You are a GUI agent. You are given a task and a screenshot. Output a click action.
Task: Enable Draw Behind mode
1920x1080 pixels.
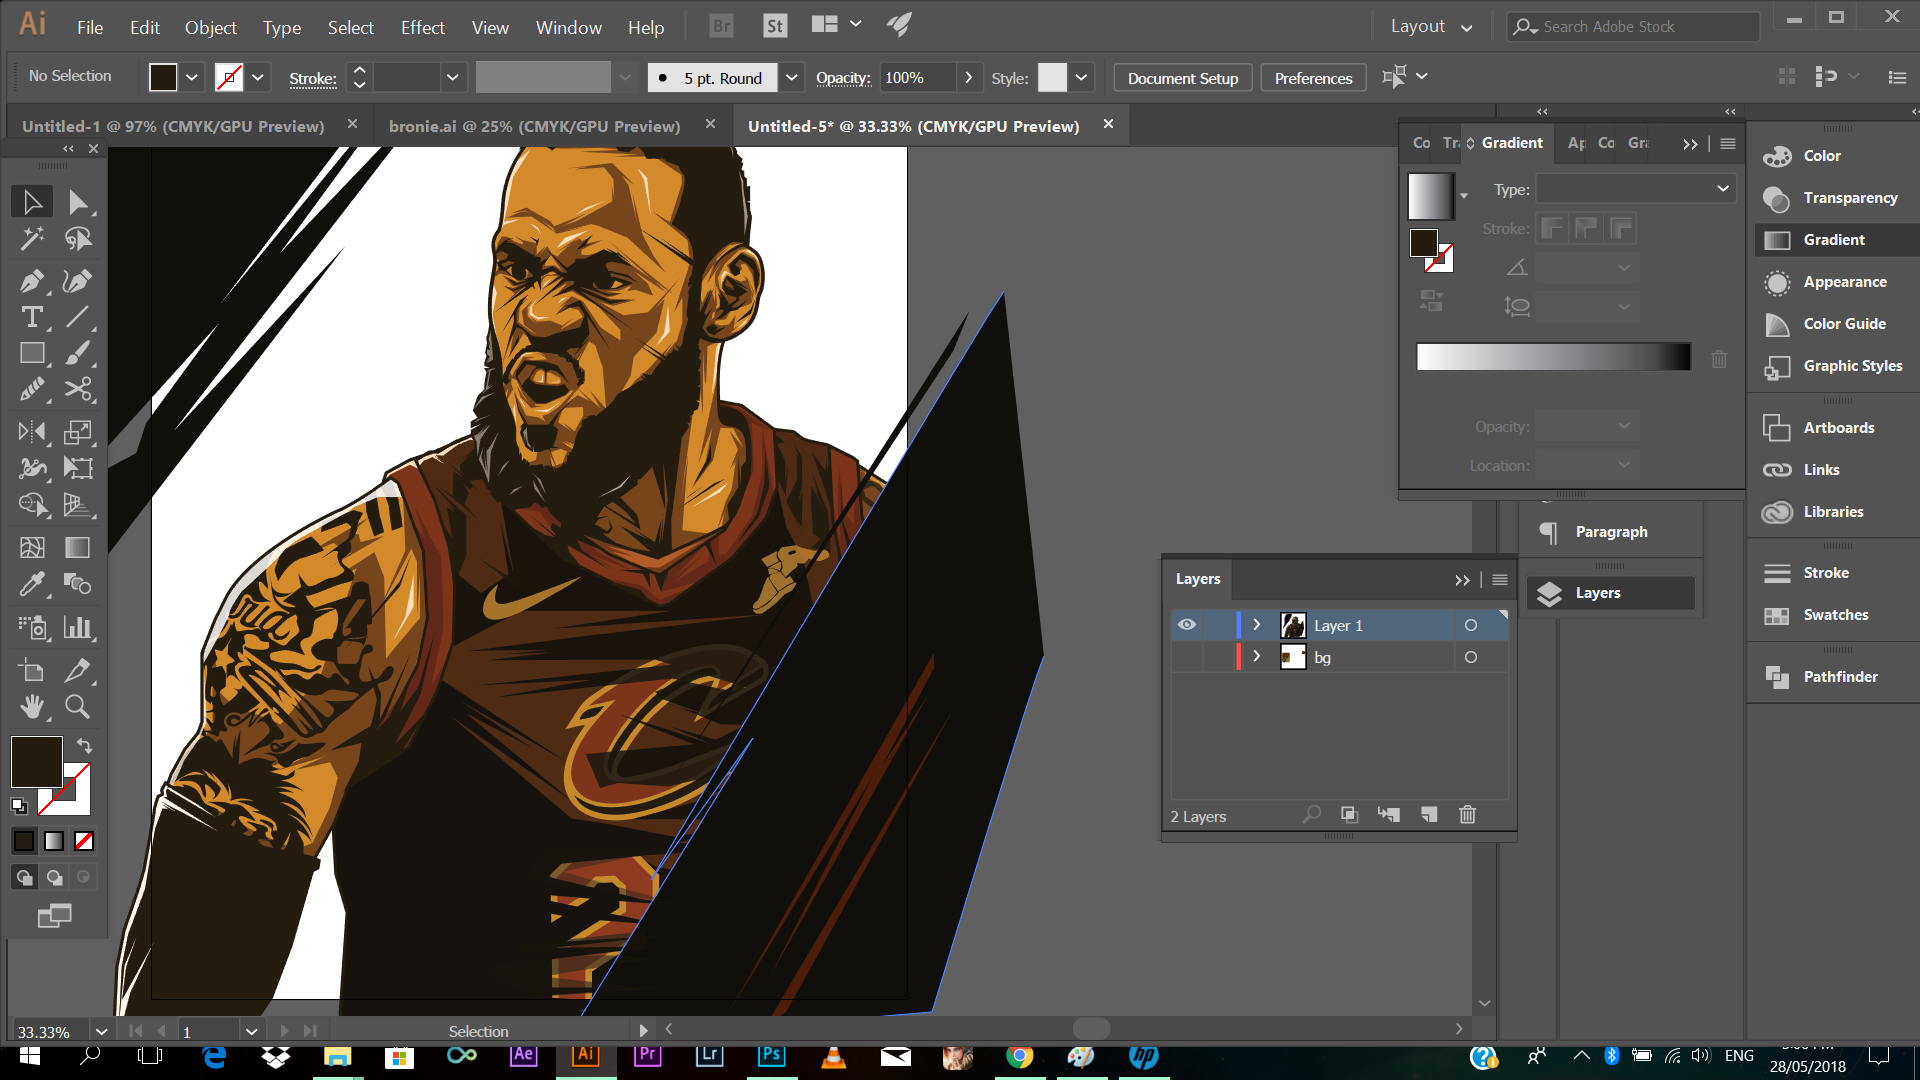point(54,877)
